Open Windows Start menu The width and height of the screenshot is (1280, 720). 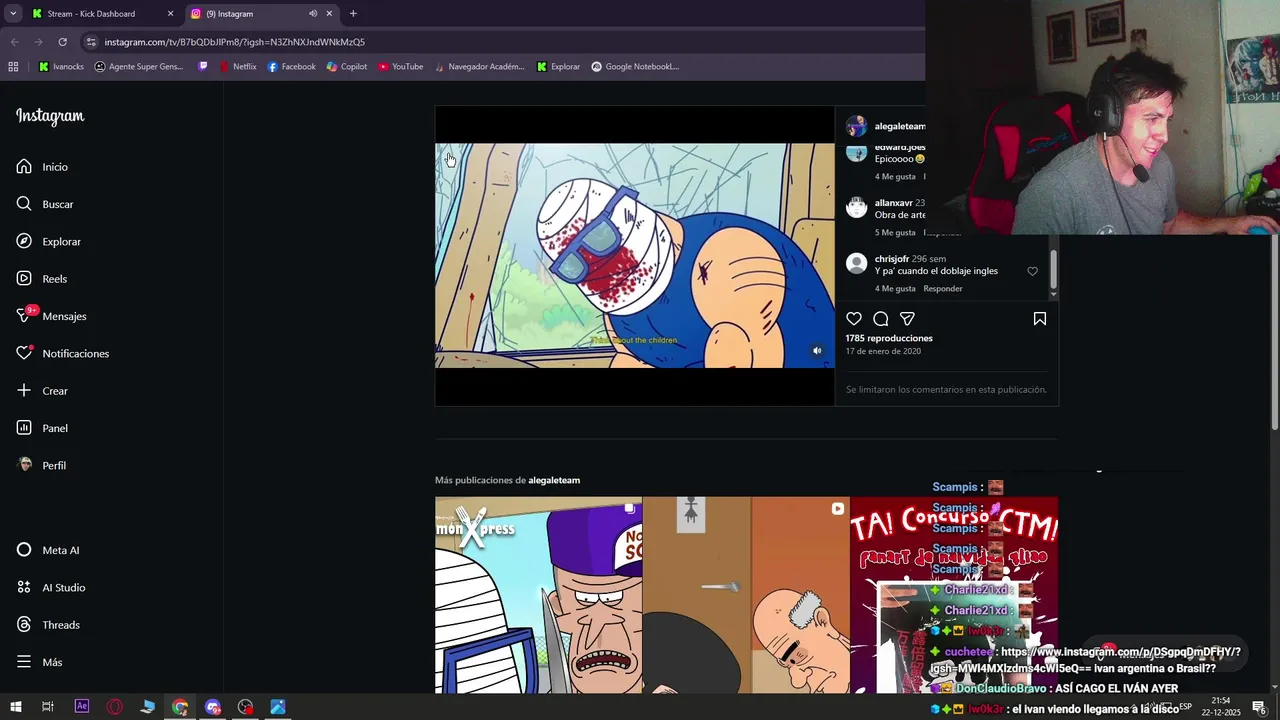[15, 707]
